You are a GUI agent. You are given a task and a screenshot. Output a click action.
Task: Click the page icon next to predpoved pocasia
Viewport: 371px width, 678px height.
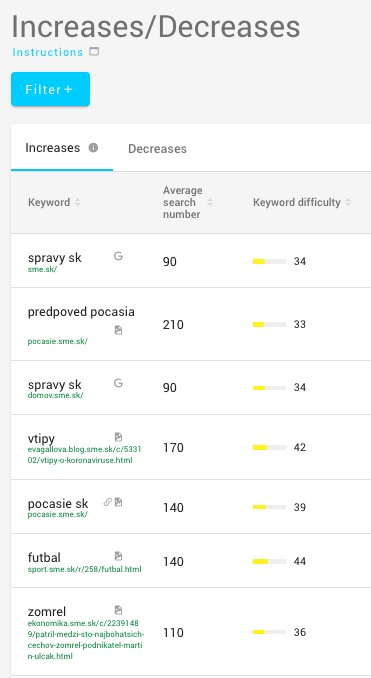[x=118, y=330]
